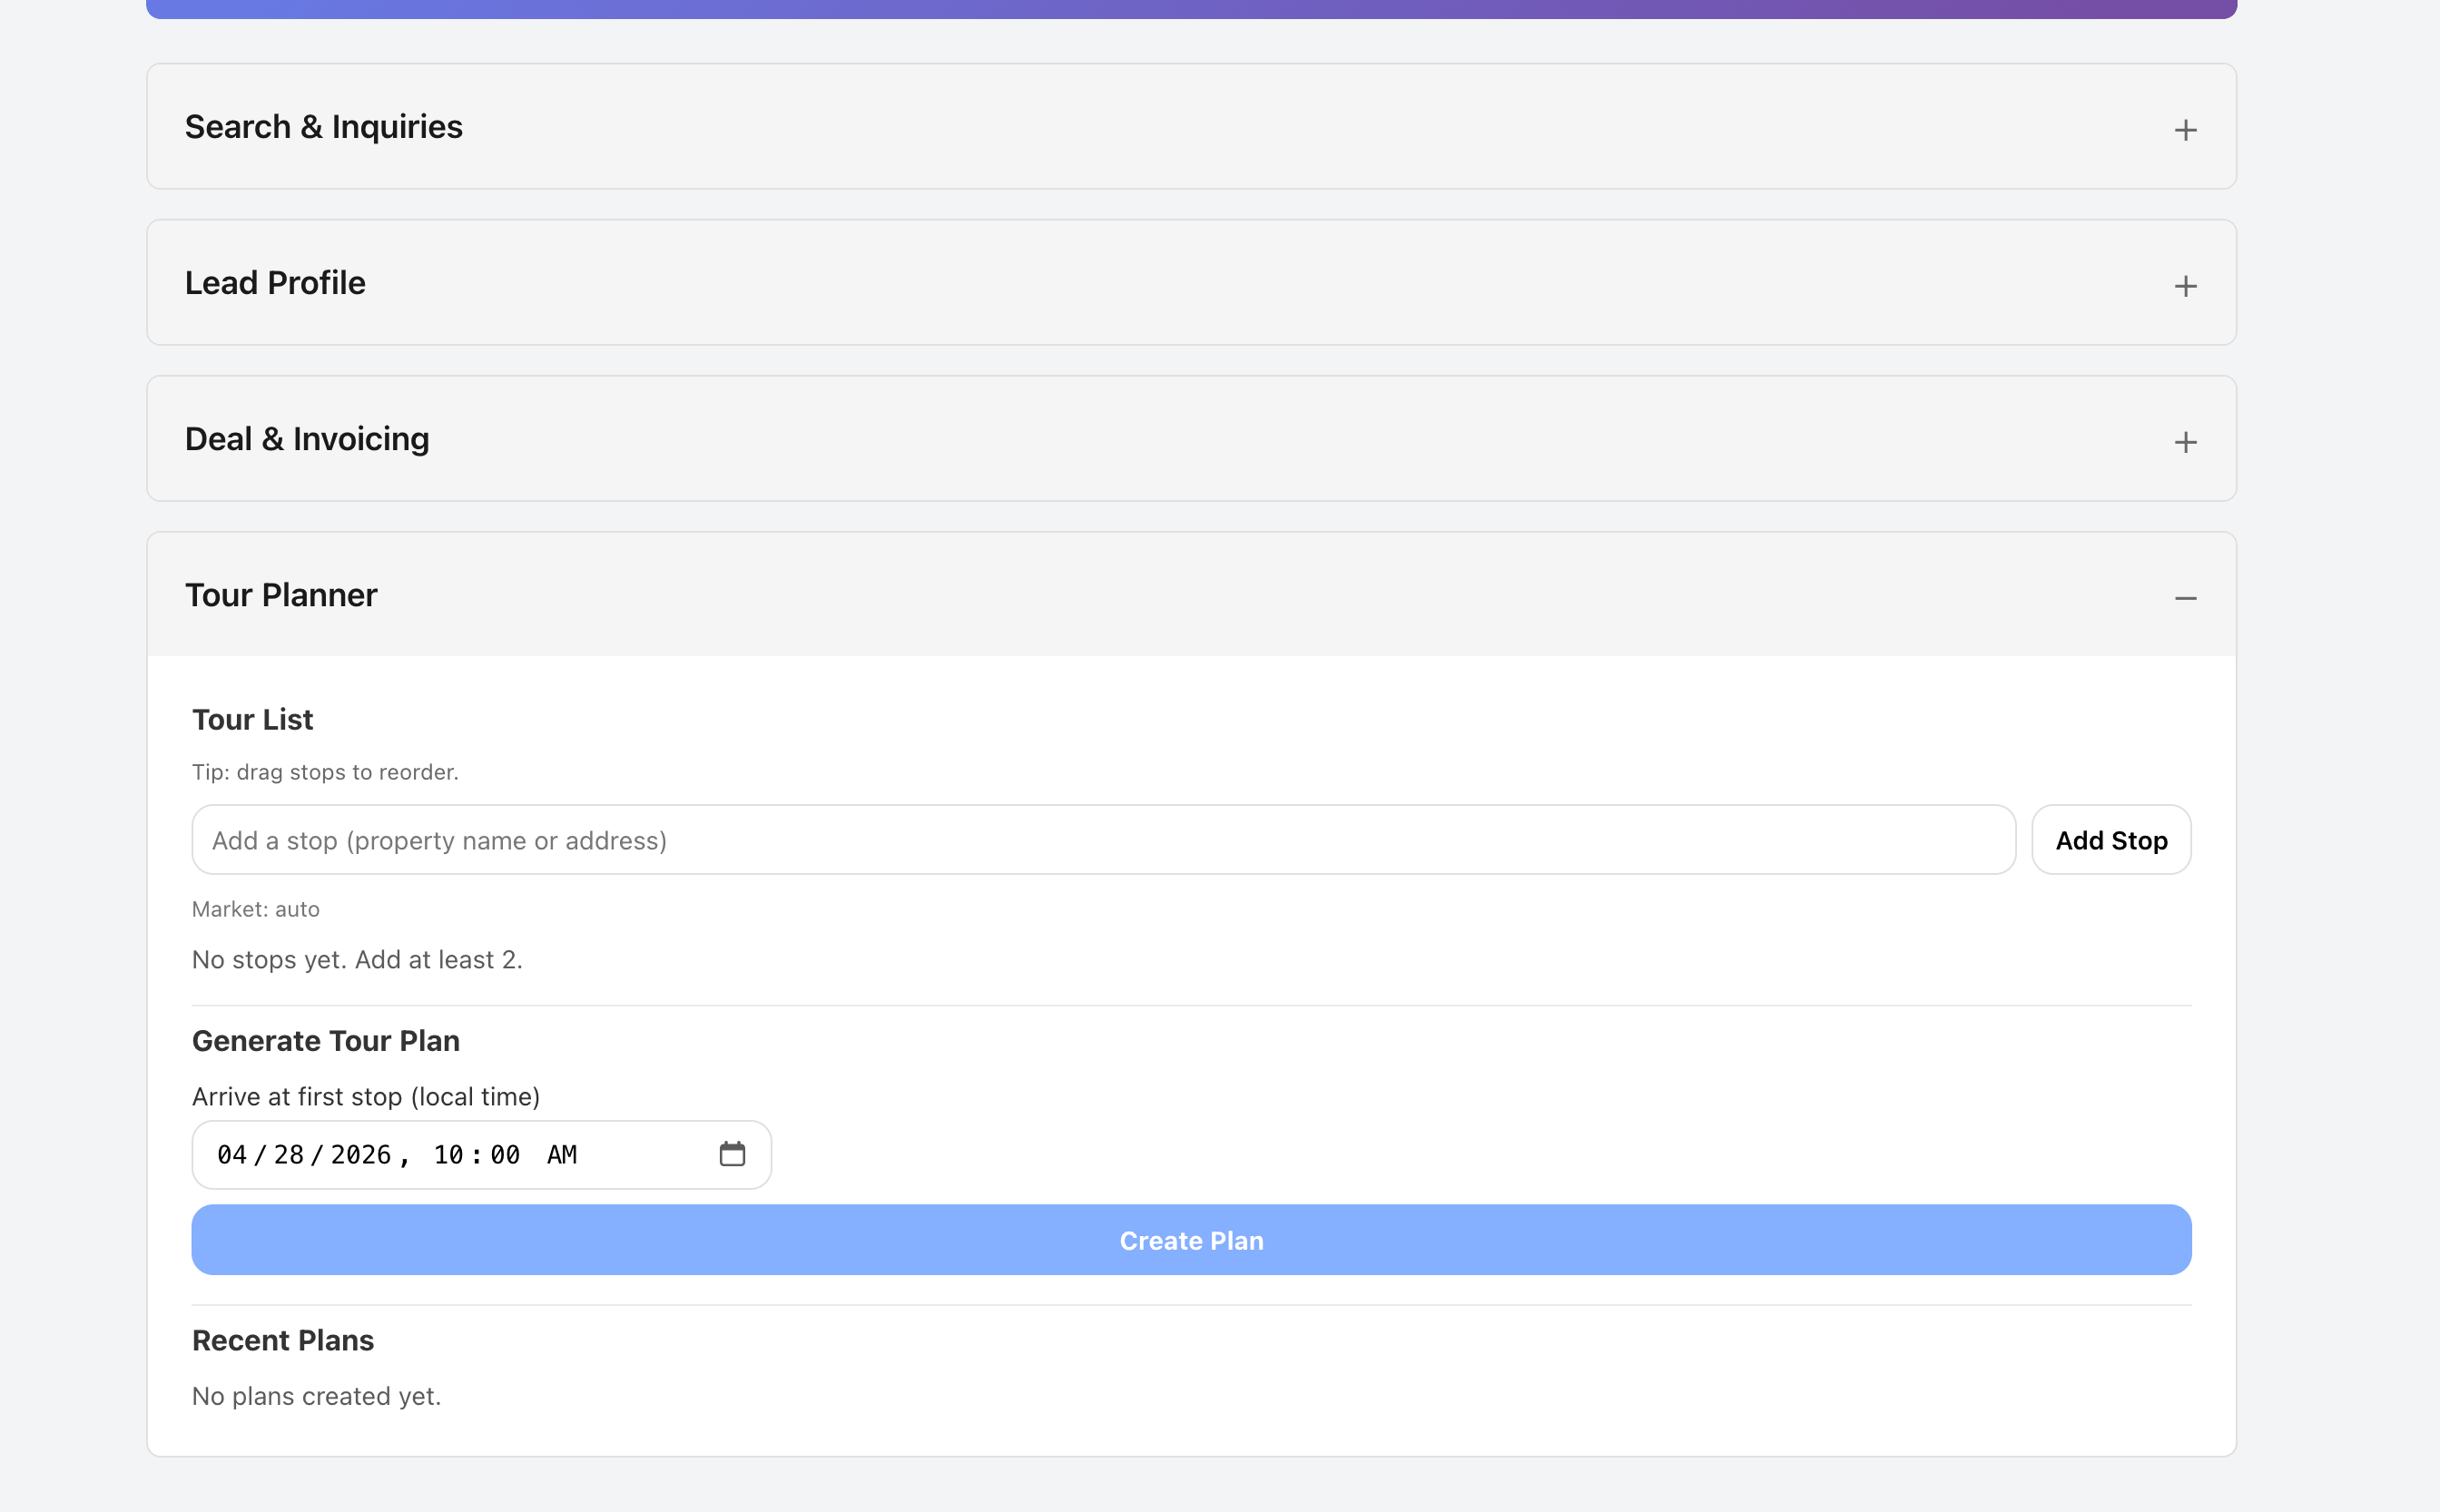Click the year 2026 in arrival date
Image resolution: width=2440 pixels, height=1512 pixels.
coord(361,1155)
